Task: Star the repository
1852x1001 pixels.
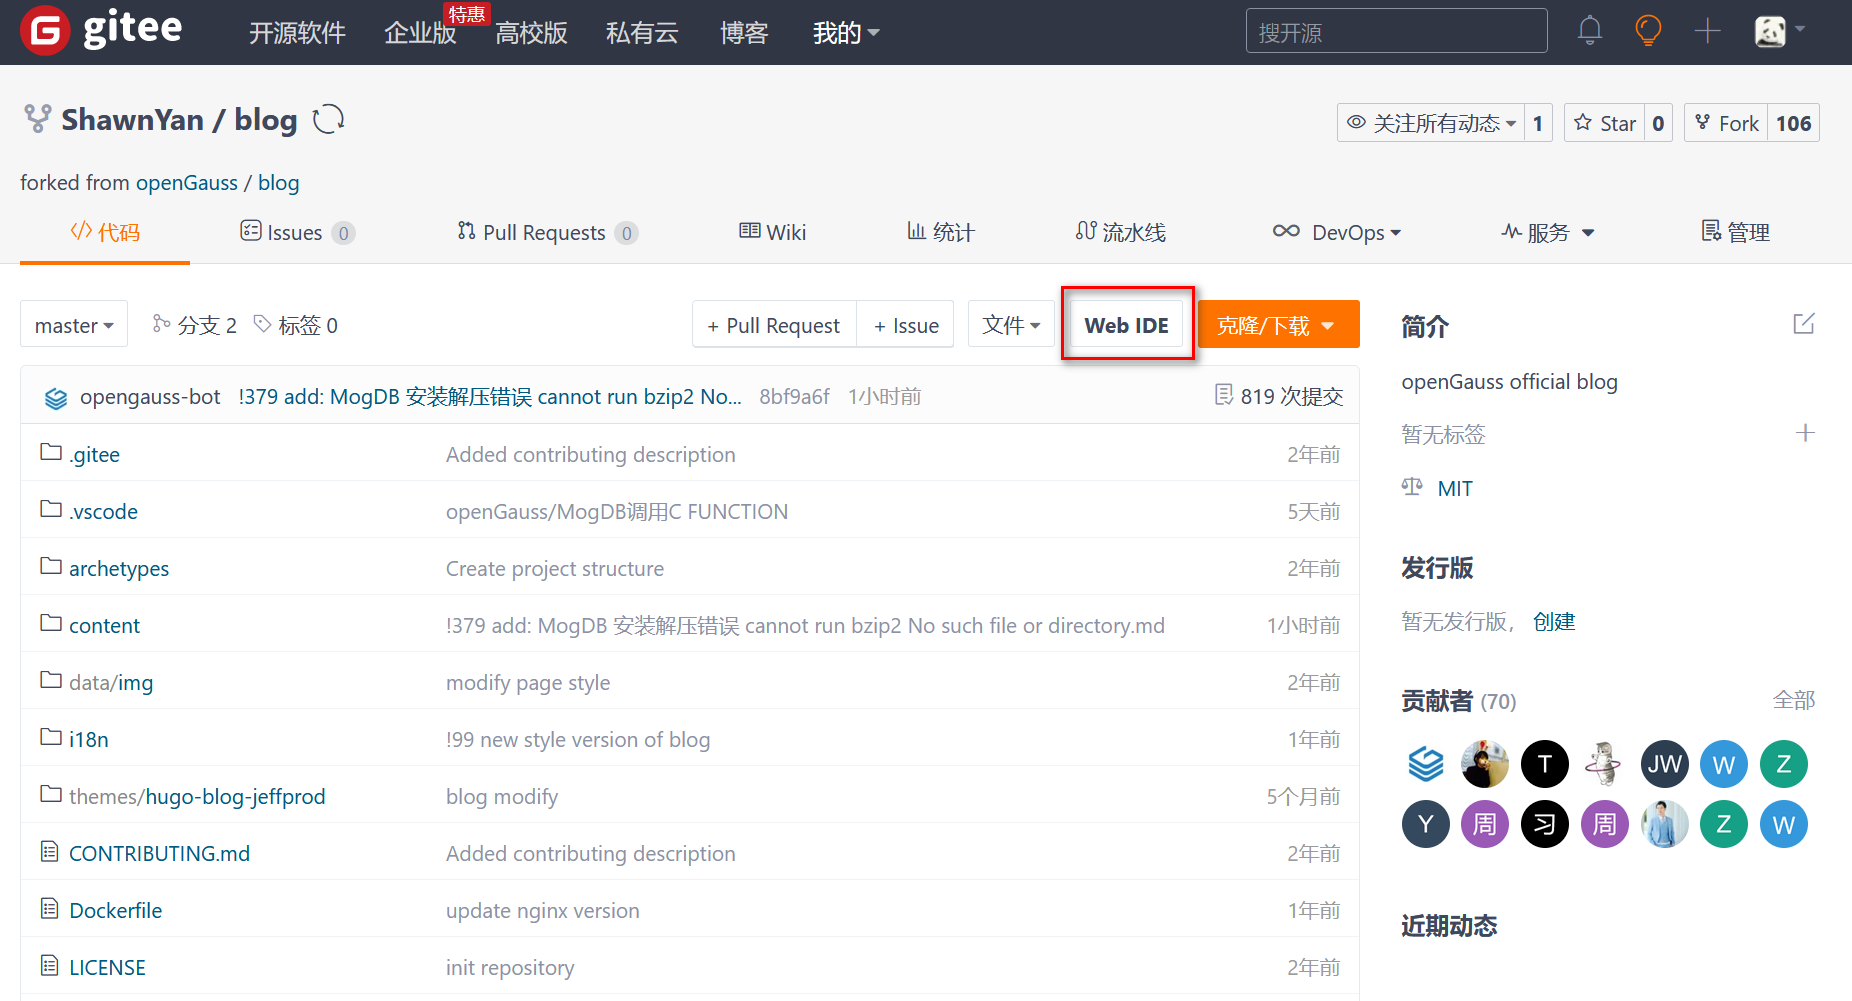Action: (1605, 123)
